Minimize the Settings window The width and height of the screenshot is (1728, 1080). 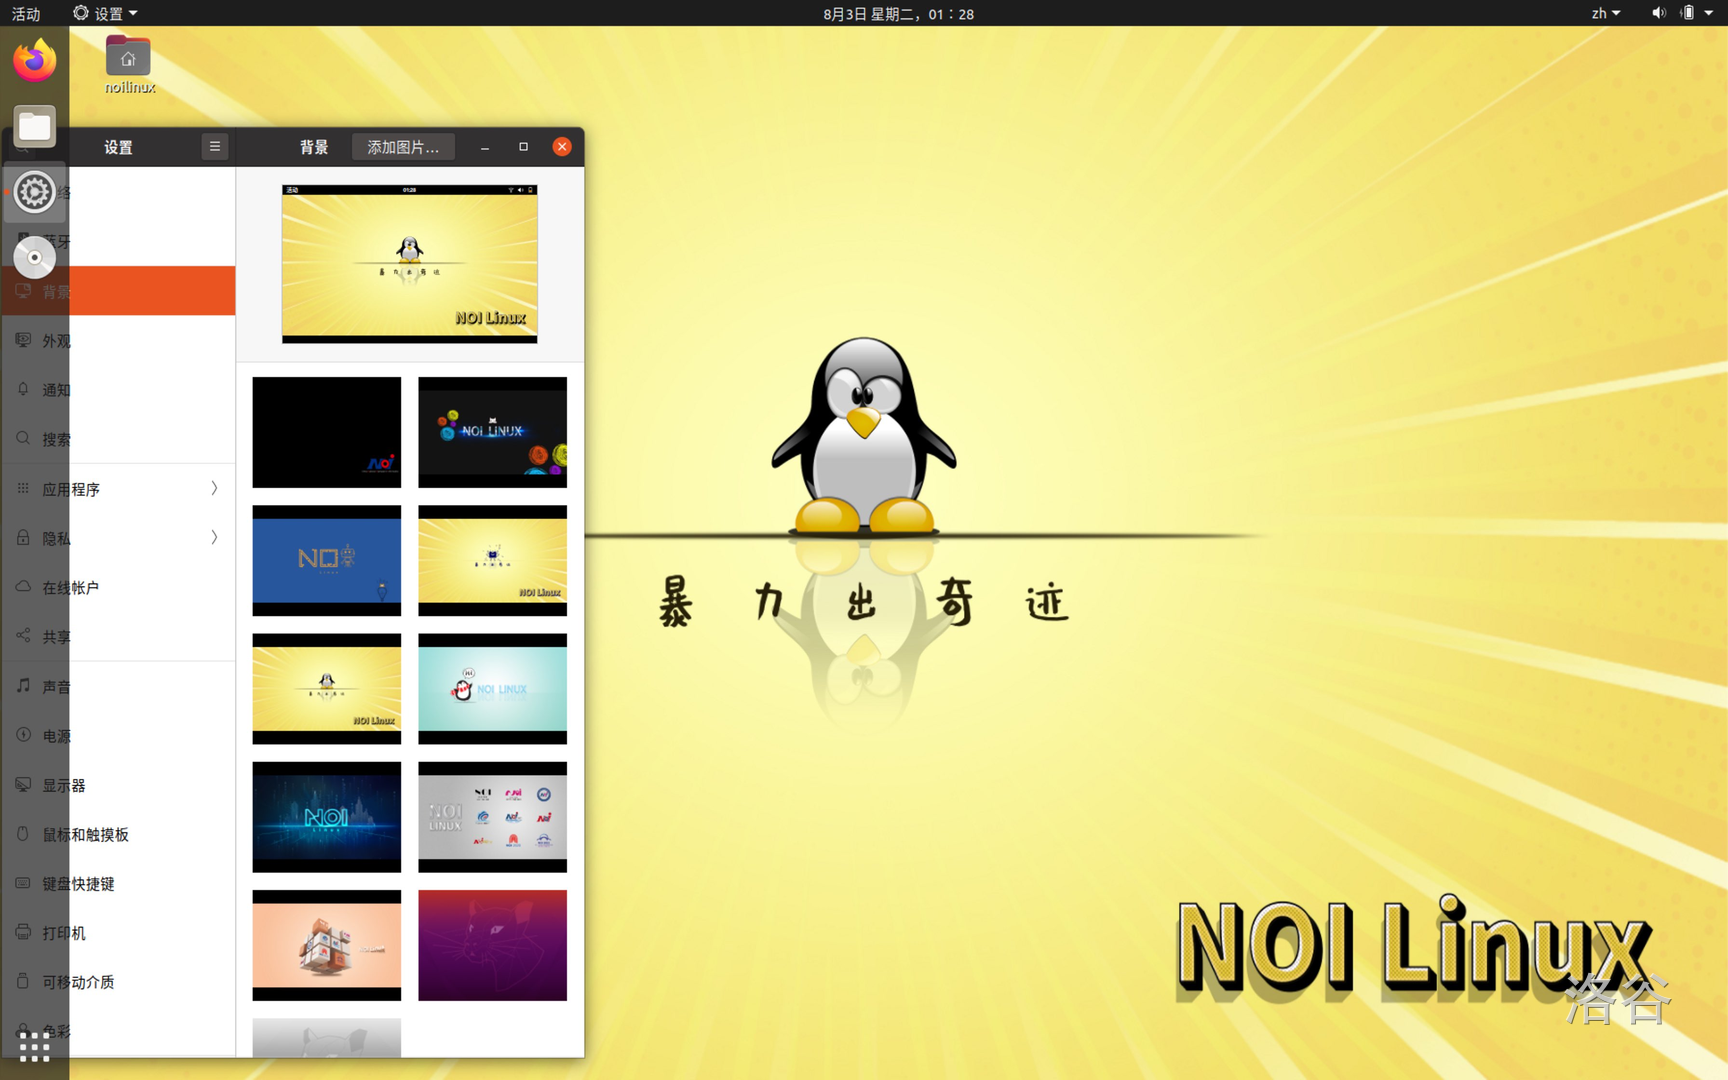point(485,147)
